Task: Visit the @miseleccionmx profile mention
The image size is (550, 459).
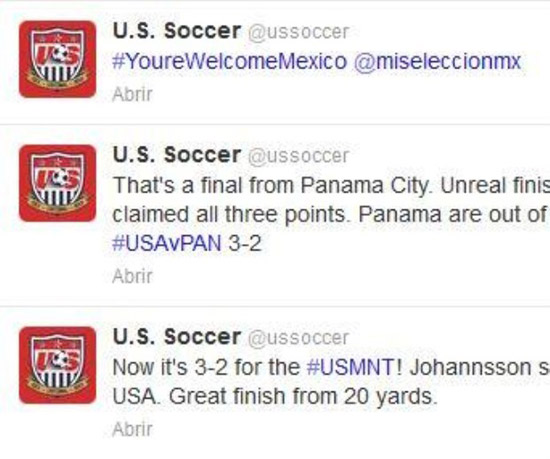Action: (437, 61)
